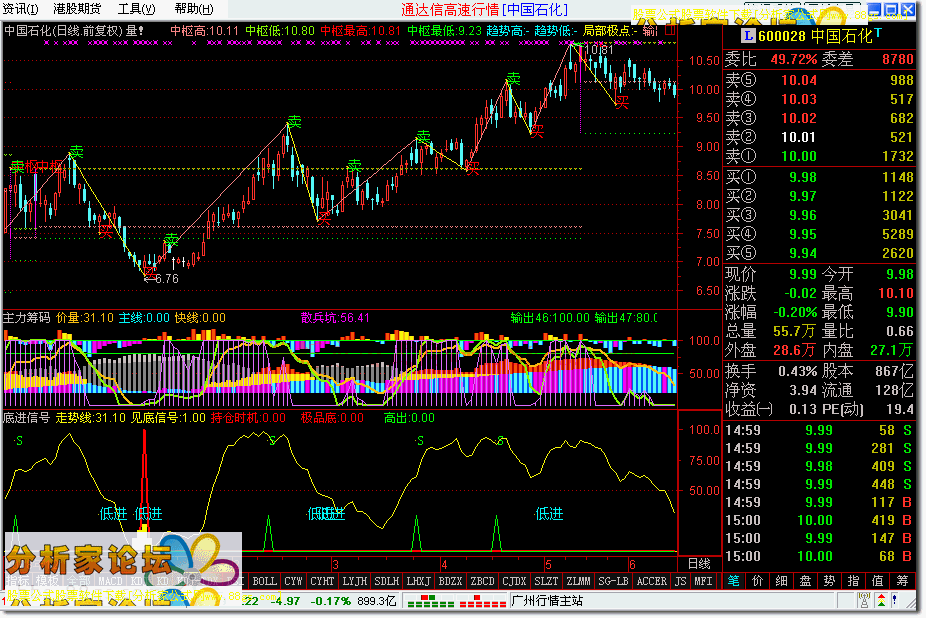The width and height of the screenshot is (926, 618).
Task: Click the 中枢高:10.11 label in chart header
Action: [x=204, y=31]
